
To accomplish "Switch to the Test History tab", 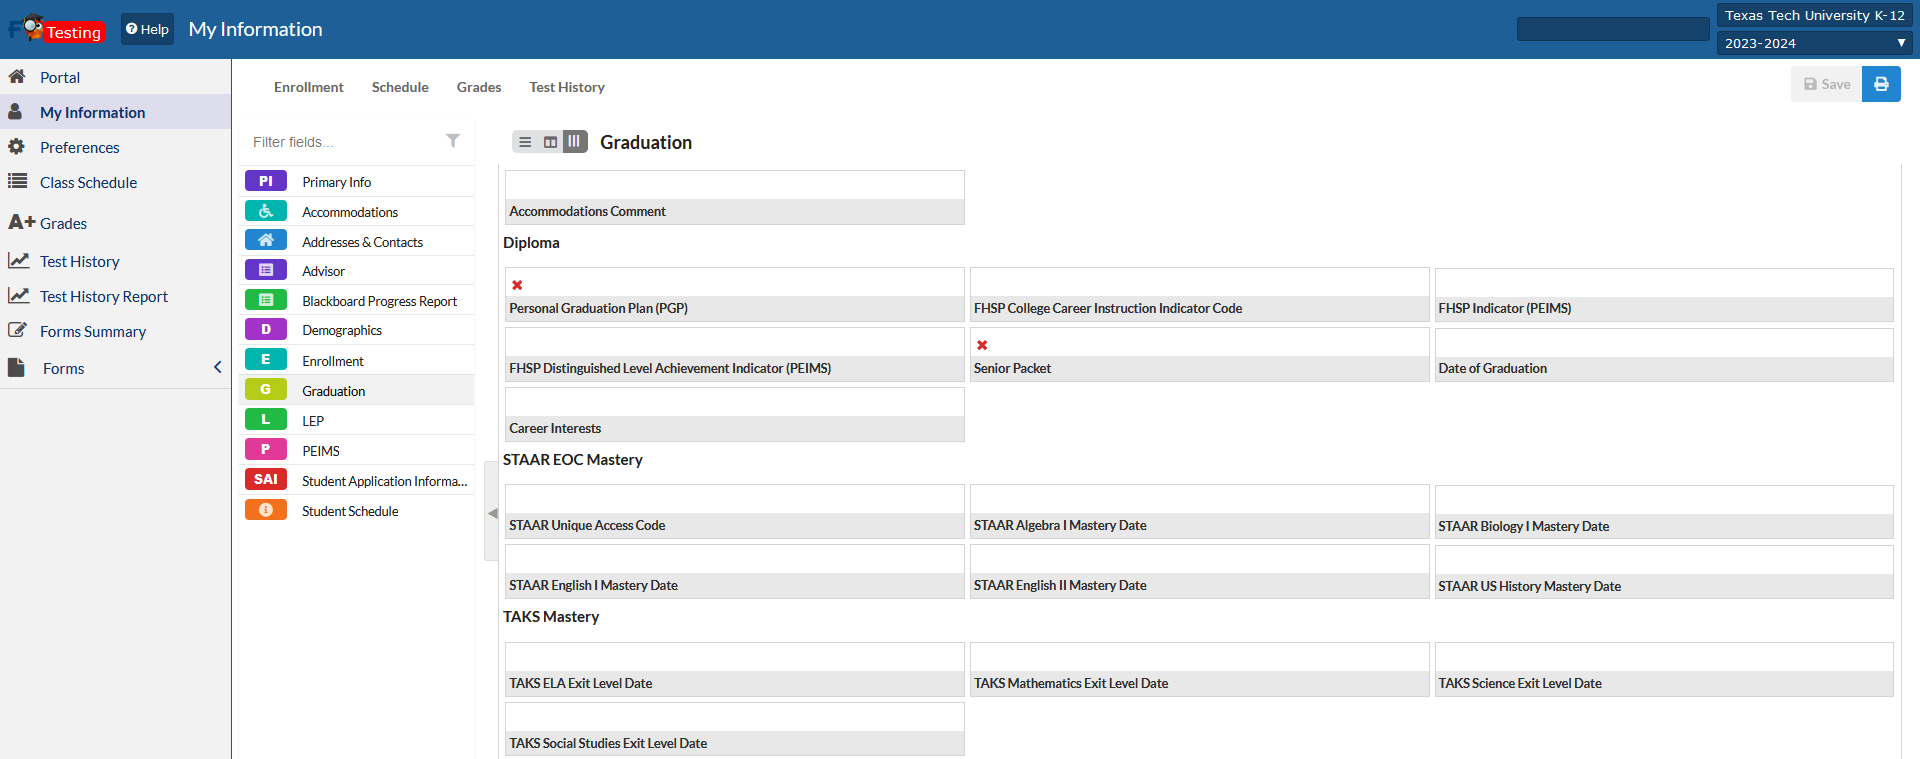I will 566,87.
